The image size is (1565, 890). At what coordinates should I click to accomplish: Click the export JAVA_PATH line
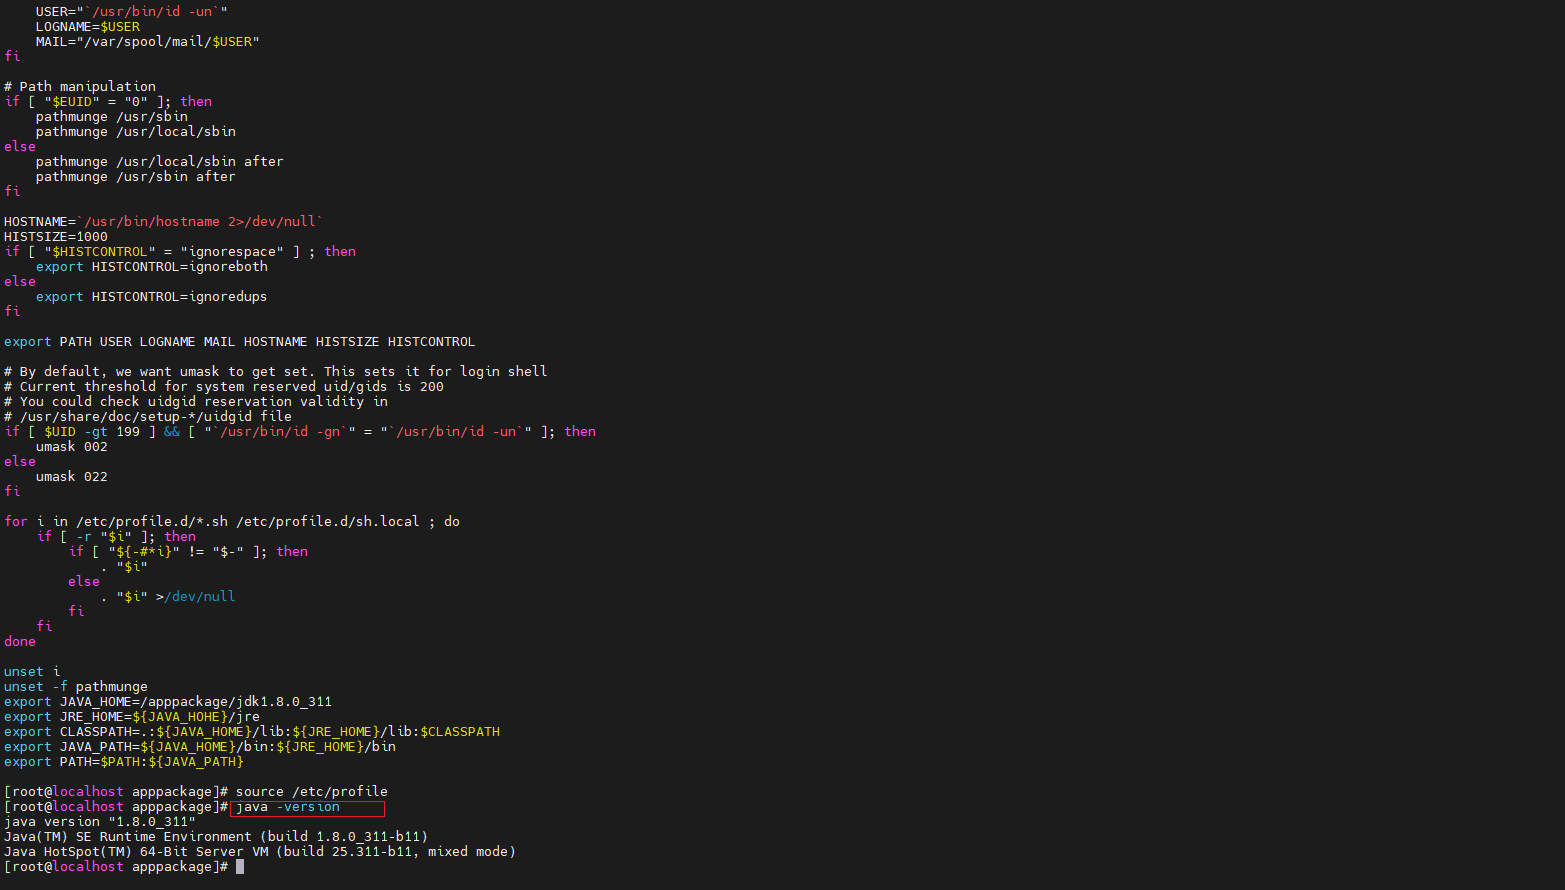(200, 747)
